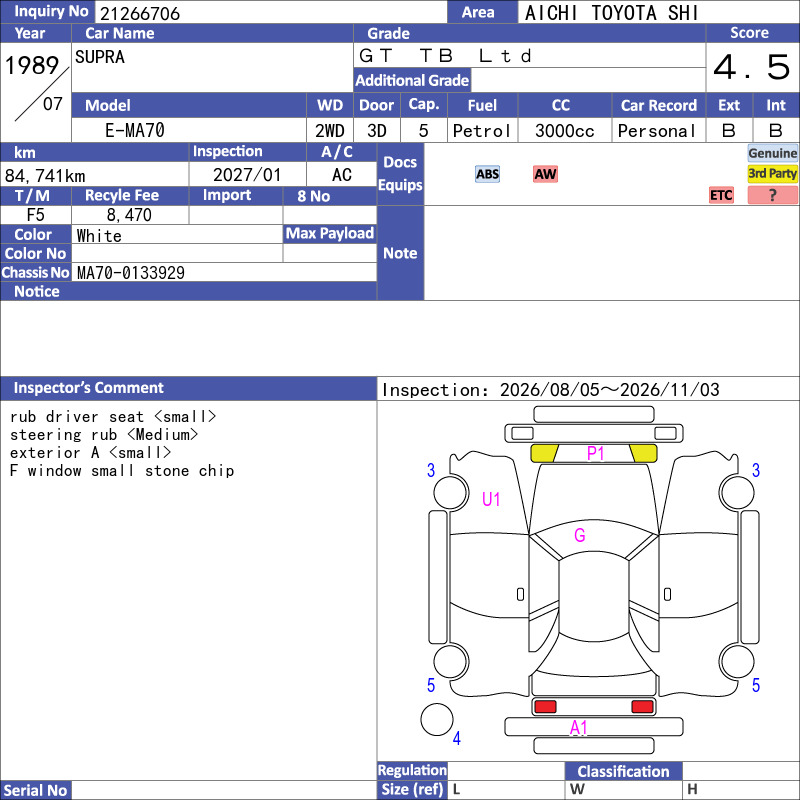Click the Chassis No MA70-0133929 field
This screenshot has height=800, width=800.
(224, 272)
